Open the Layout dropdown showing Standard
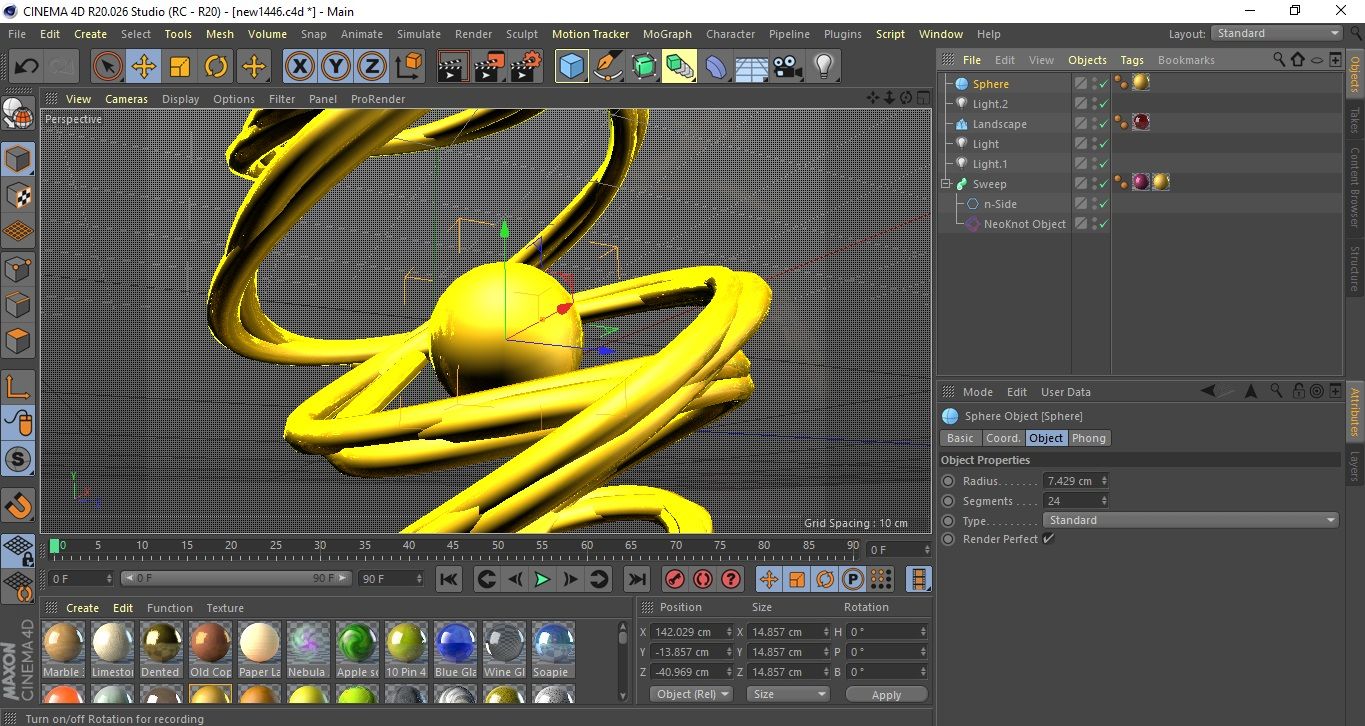 click(1277, 33)
